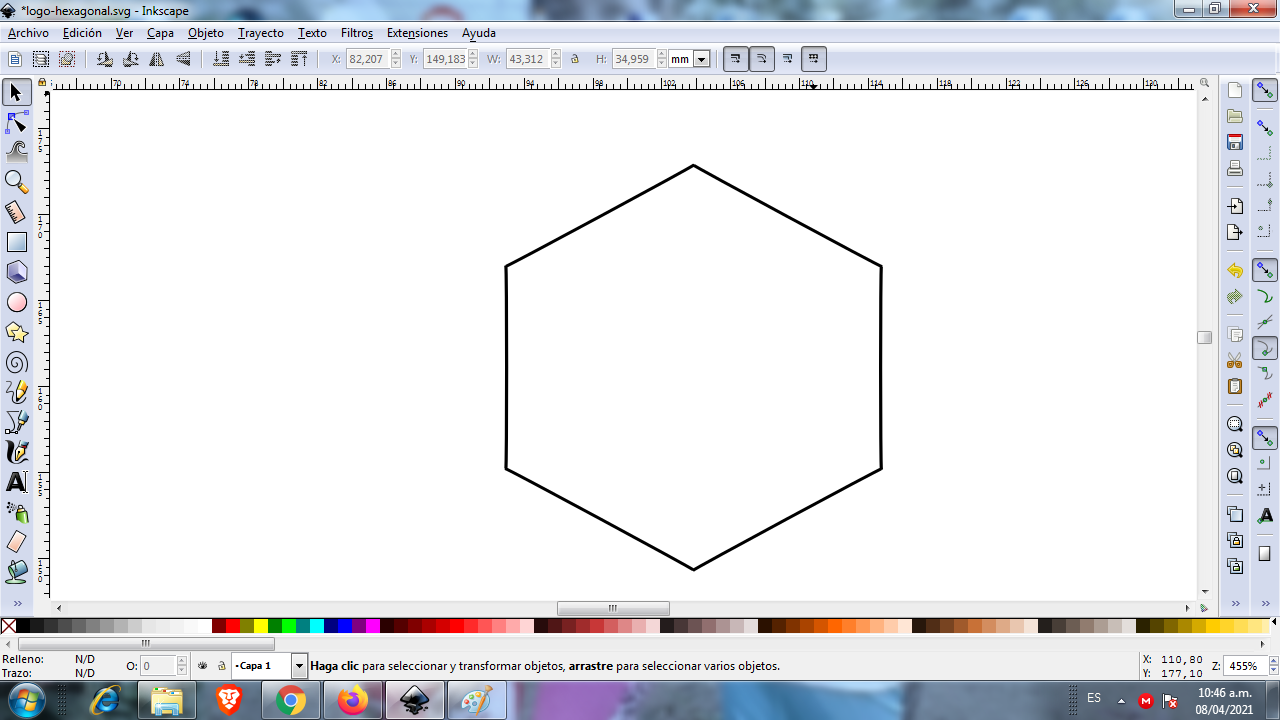Viewport: 1280px width, 720px height.
Task: Toggle the top Enable snapping button
Action: (1265, 91)
